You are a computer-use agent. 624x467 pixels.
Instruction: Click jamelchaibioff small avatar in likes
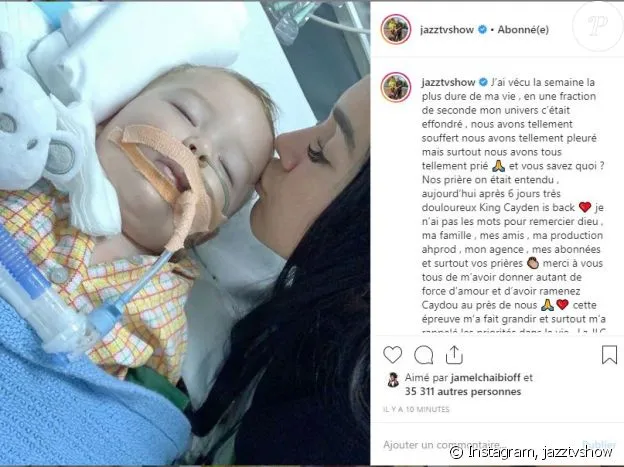tap(393, 380)
